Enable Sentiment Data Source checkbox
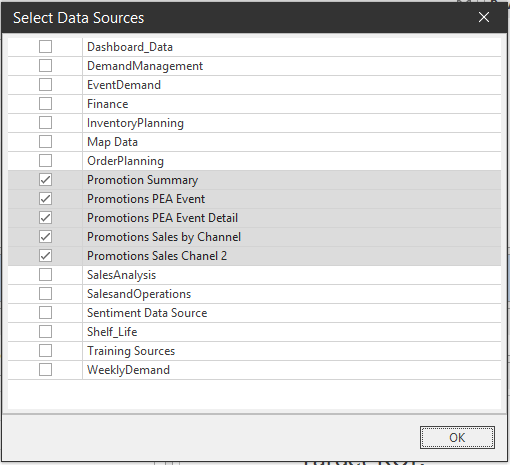Viewport: 510px width, 465px height. (45, 313)
